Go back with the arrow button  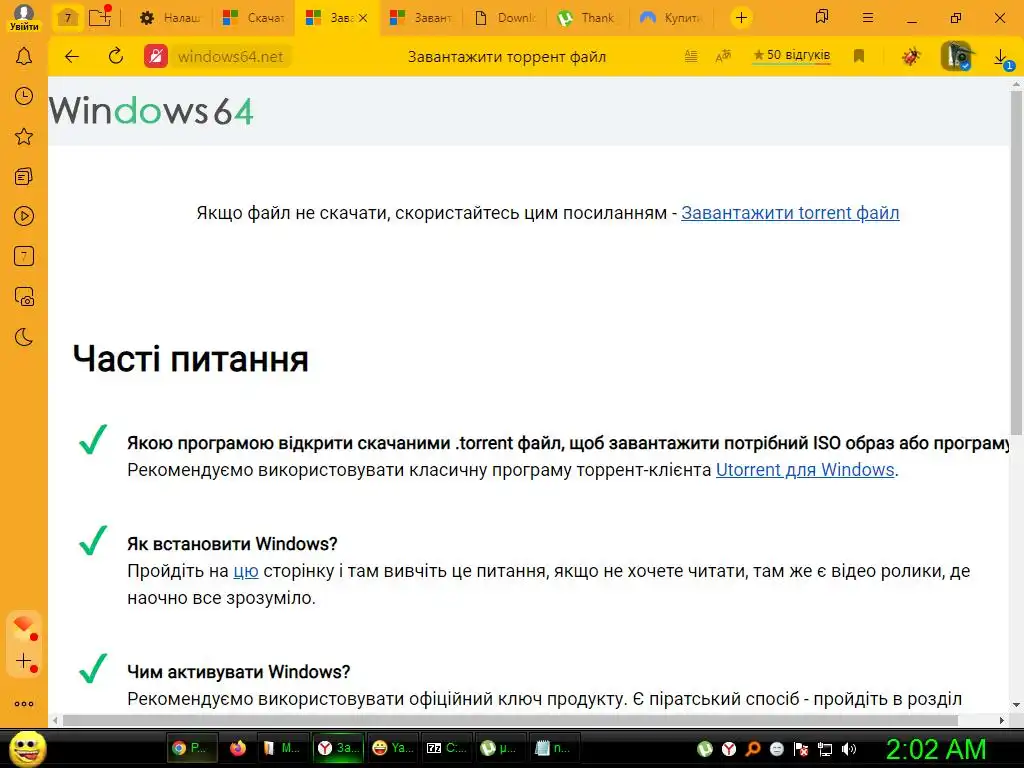(x=72, y=56)
